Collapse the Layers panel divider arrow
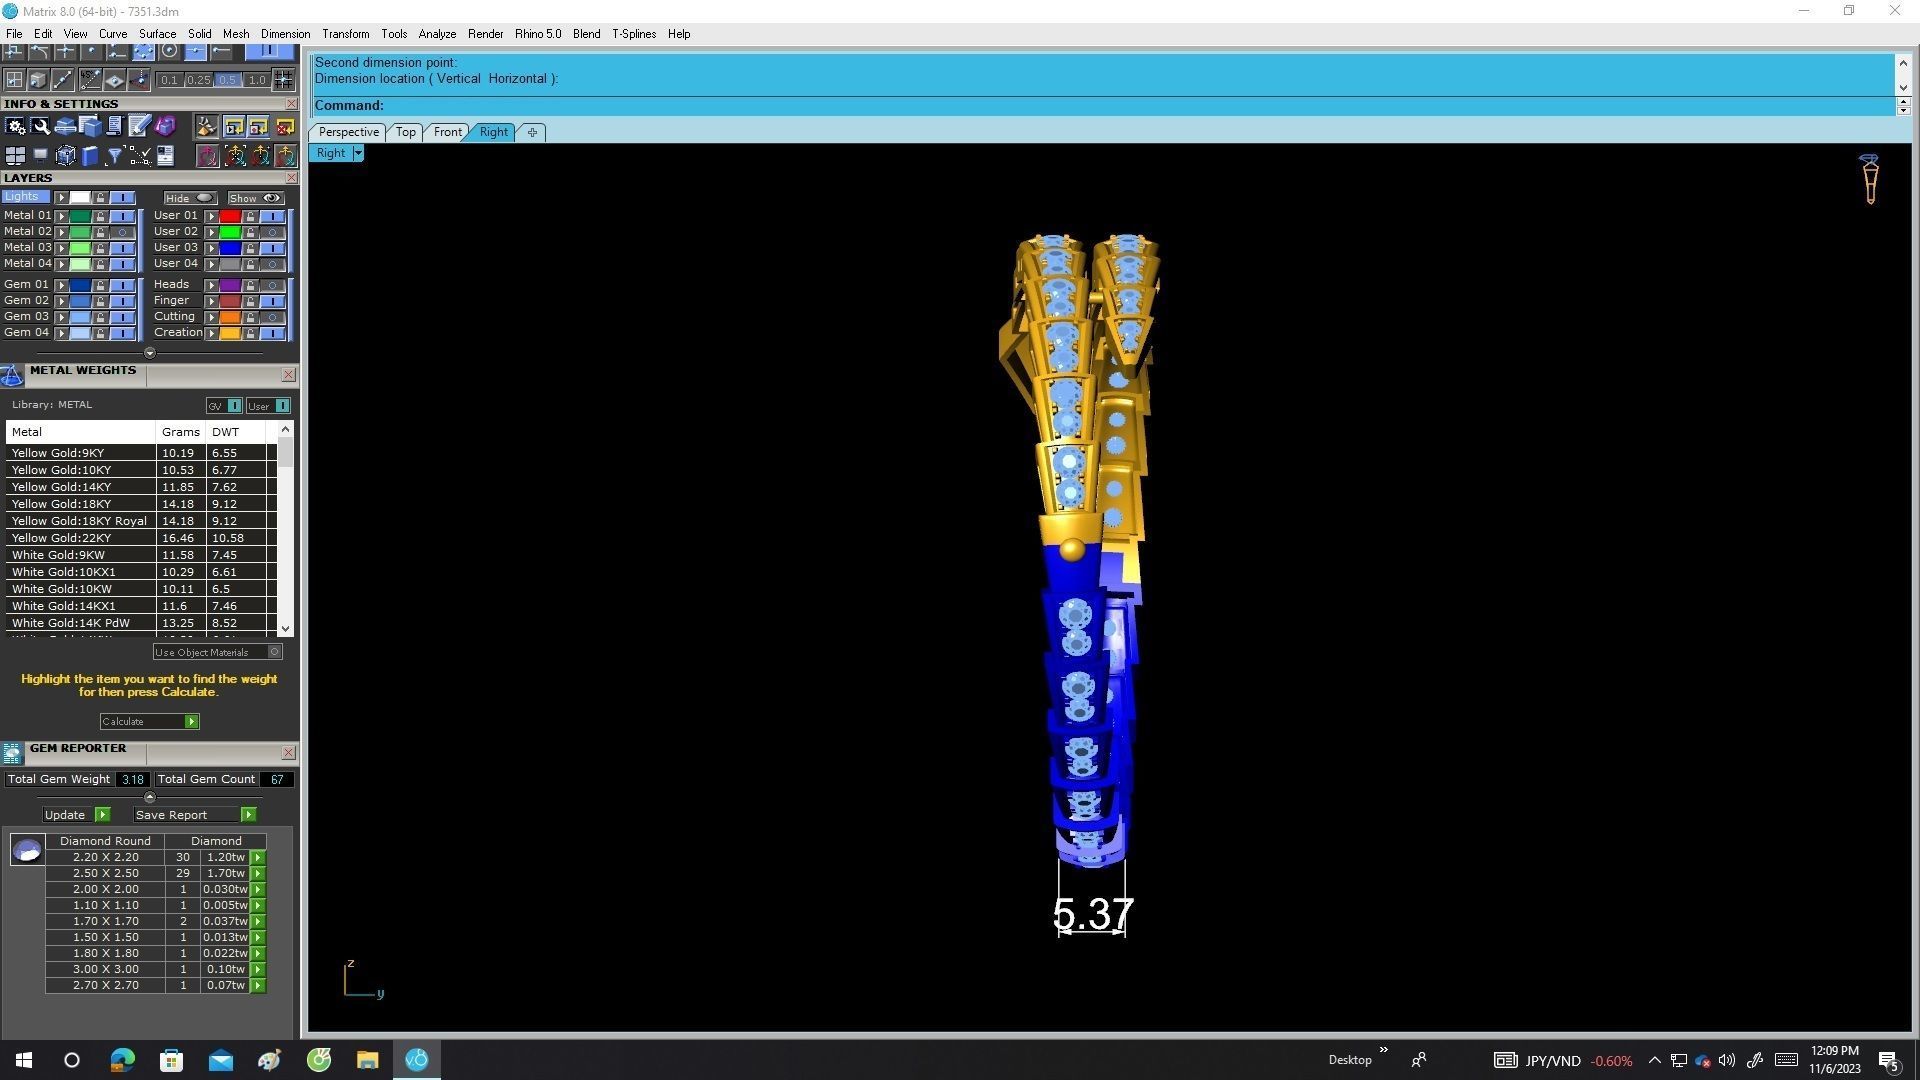The image size is (1920, 1080). coord(150,353)
